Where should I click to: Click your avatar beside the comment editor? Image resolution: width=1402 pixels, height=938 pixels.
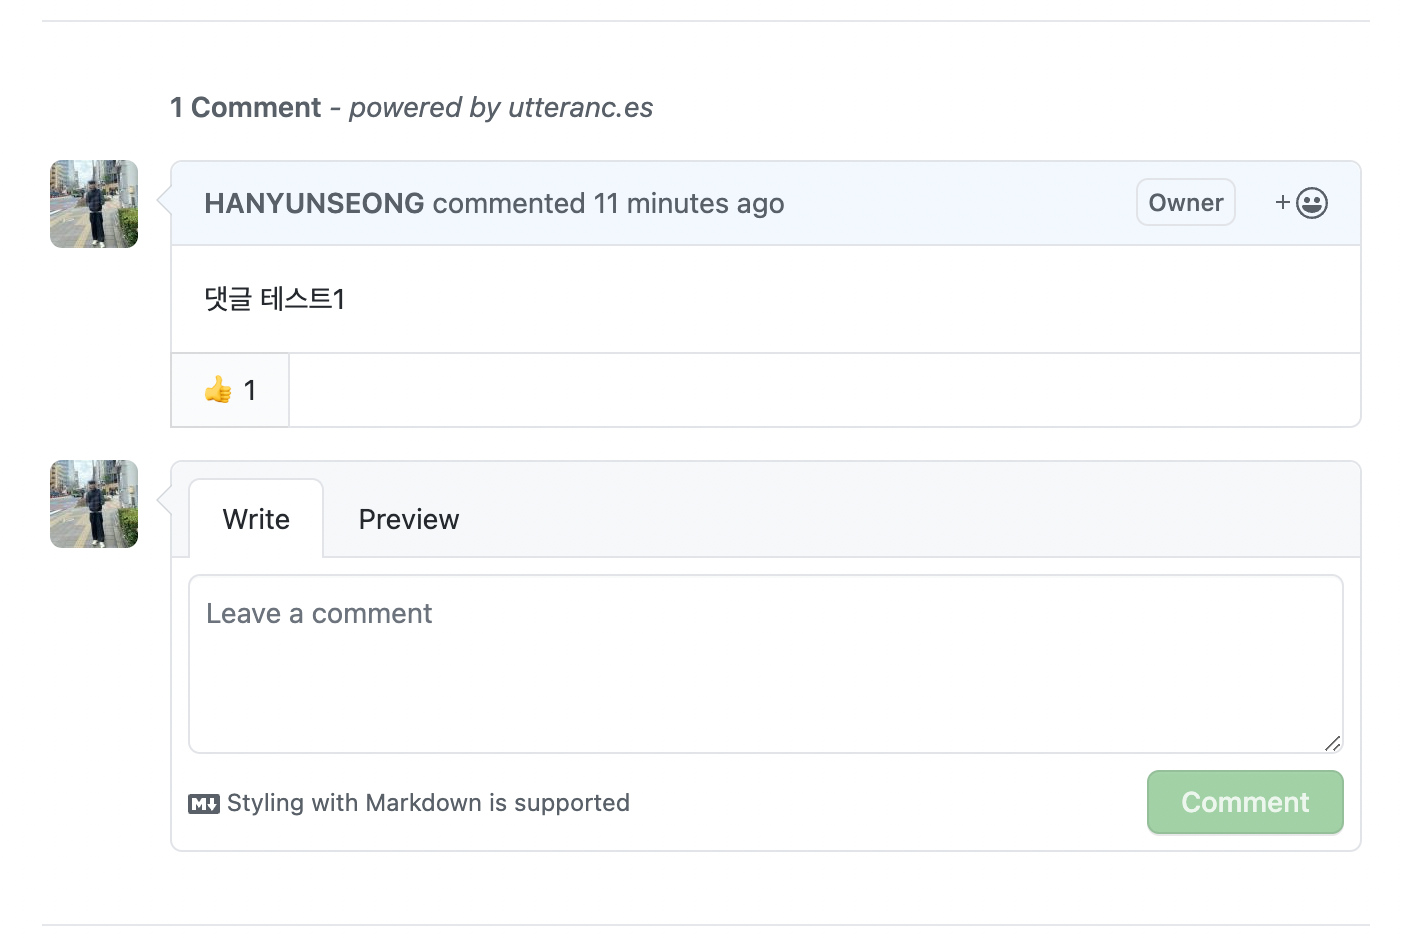click(x=94, y=504)
